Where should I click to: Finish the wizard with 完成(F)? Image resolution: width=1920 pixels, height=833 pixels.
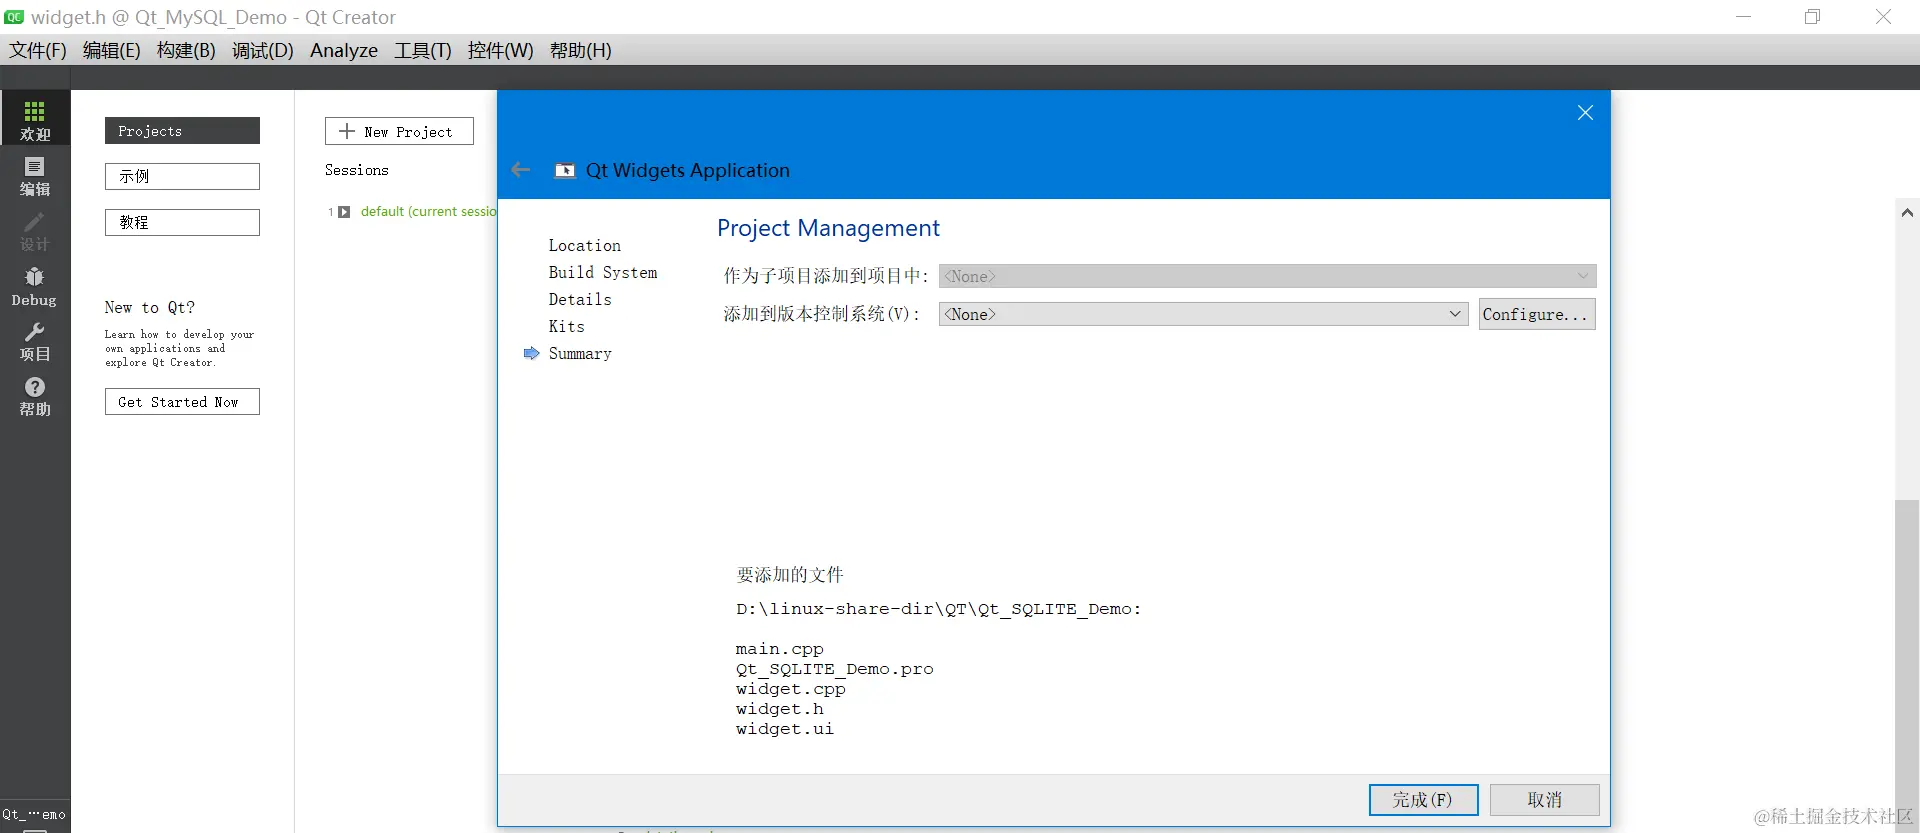pos(1423,800)
